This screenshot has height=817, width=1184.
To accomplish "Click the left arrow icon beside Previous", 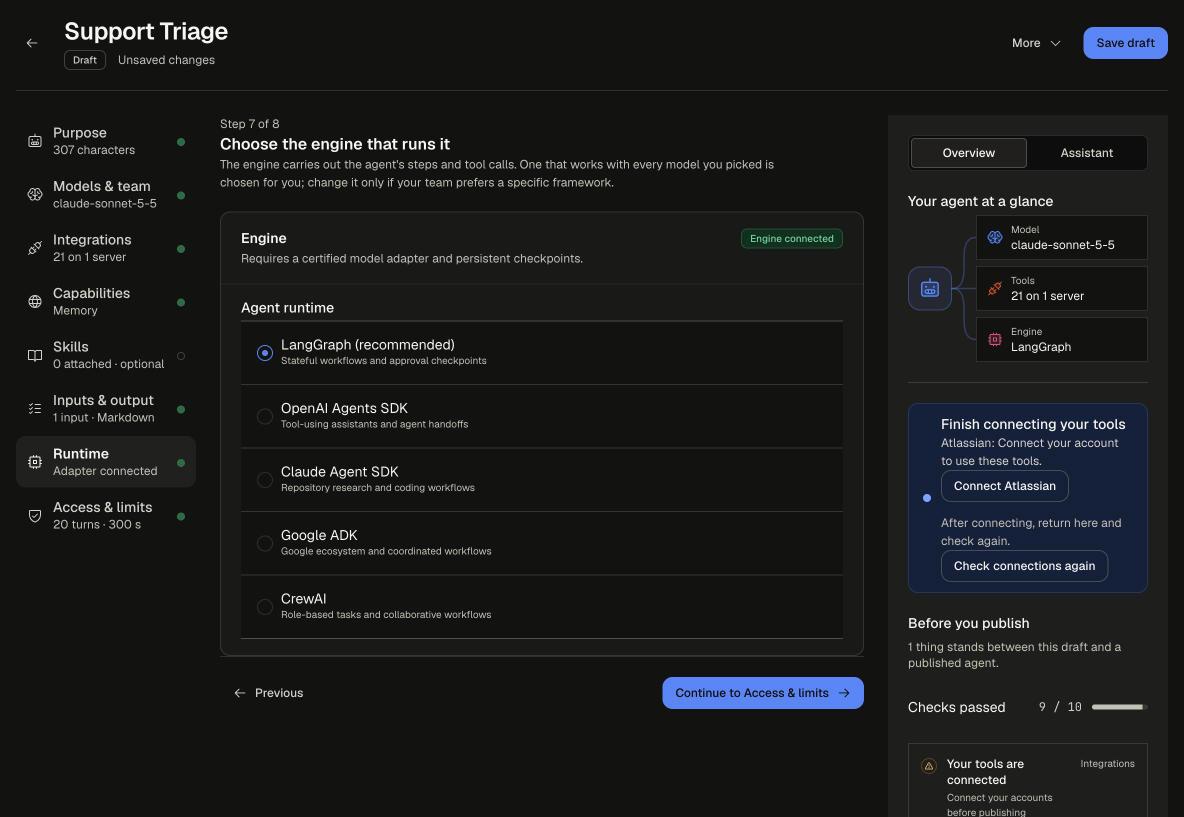I will pos(240,693).
